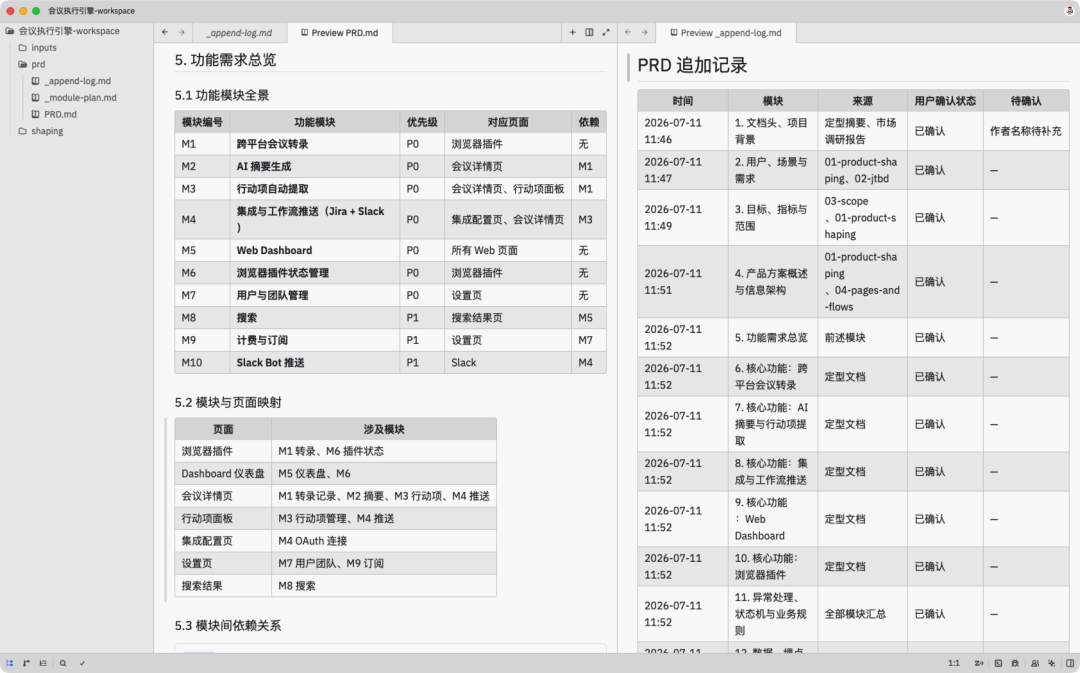
Task: Open the AI assistant sparkle icon
Action: (x=1052, y=663)
